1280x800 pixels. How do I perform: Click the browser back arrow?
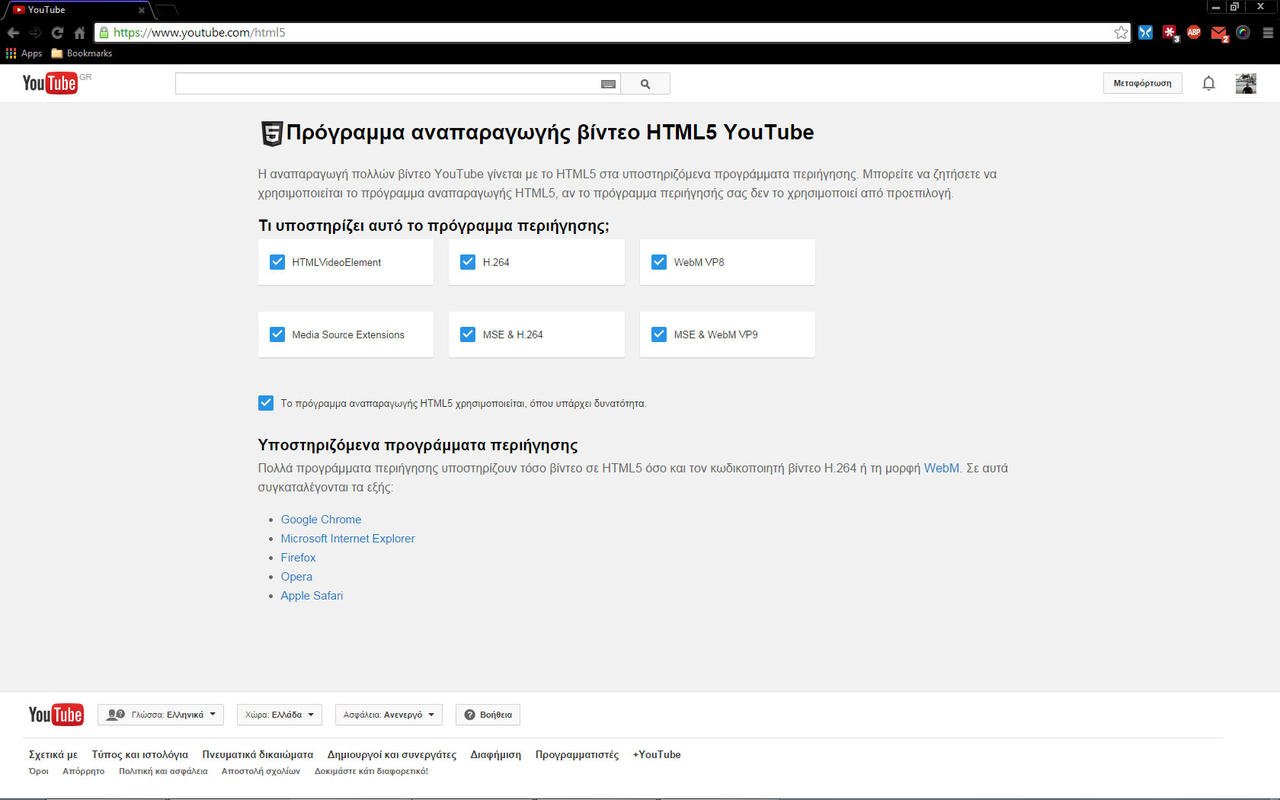(13, 32)
